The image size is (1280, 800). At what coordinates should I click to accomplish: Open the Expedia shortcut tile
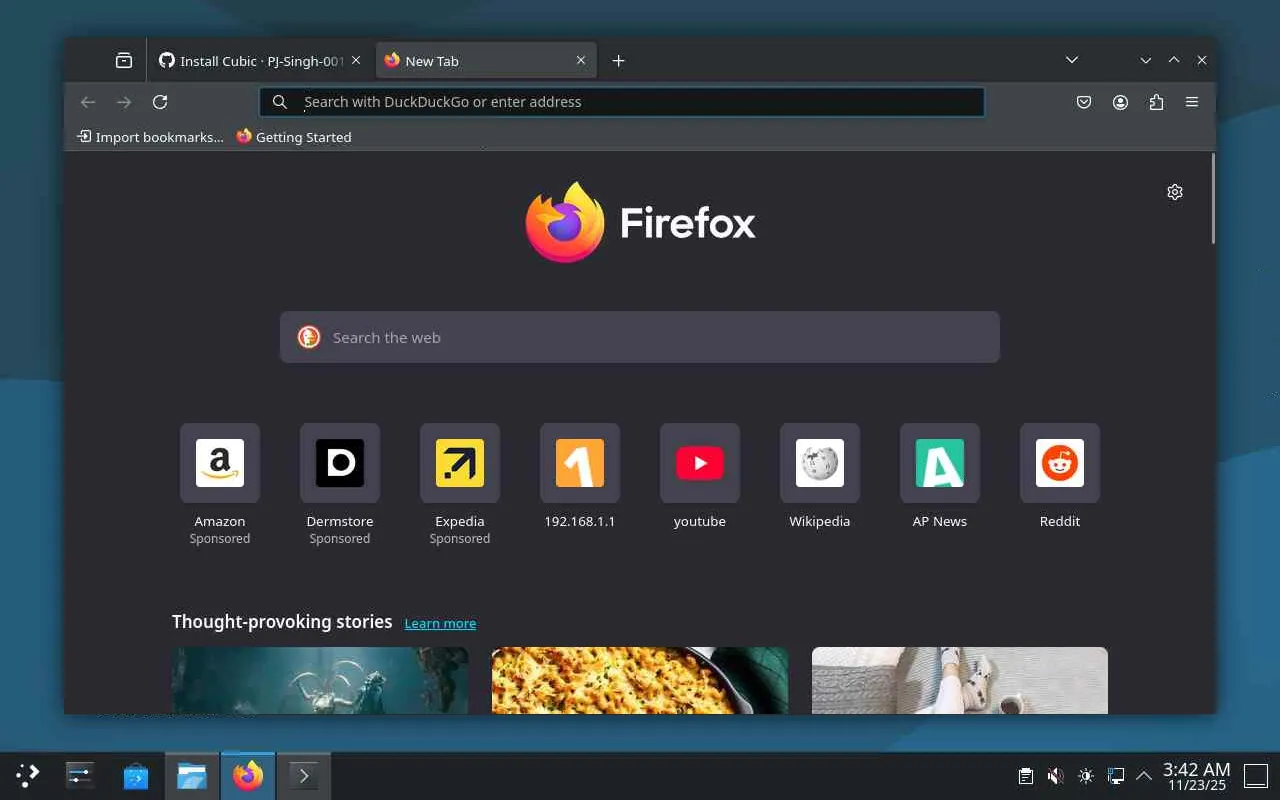460,463
